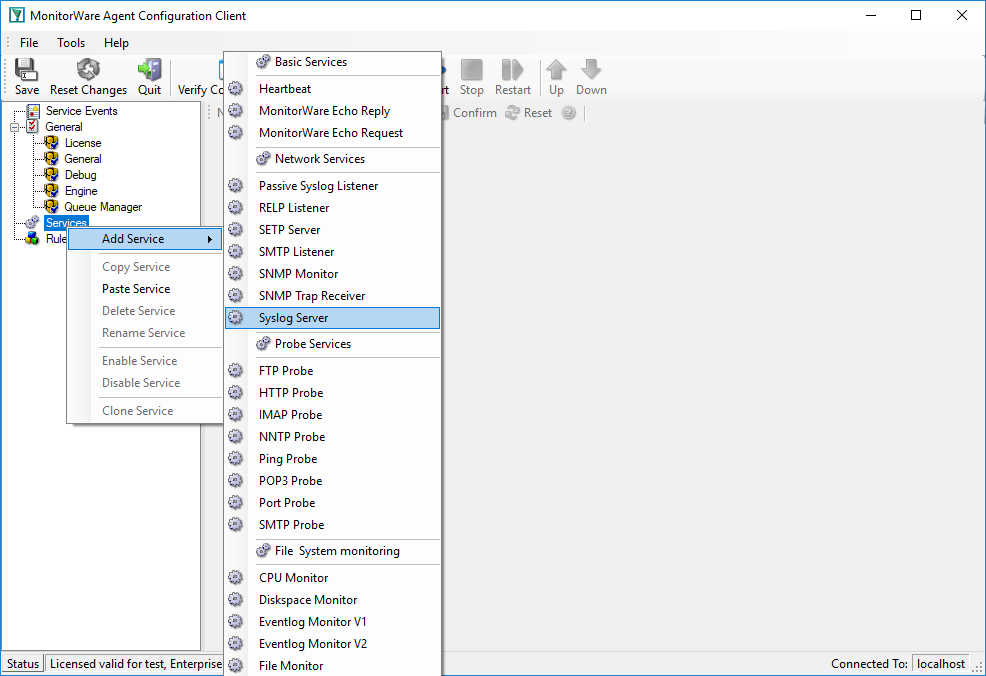Click the Stop service toolbar icon
Screen dimensions: 986x676
click(x=472, y=70)
